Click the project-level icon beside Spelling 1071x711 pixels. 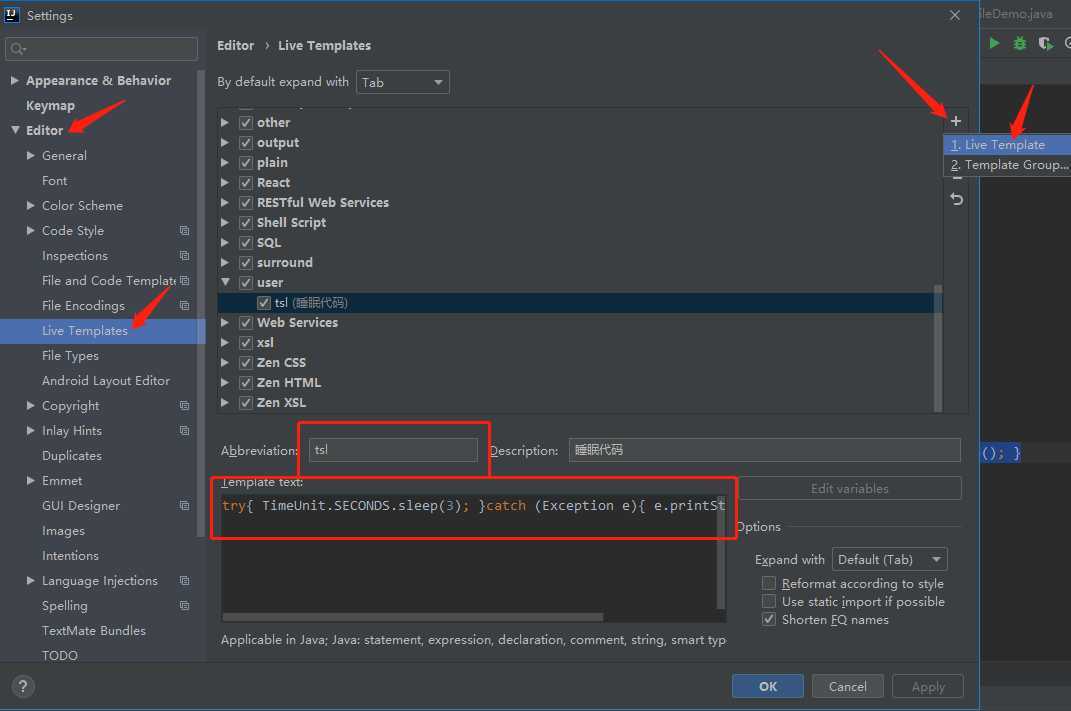point(184,606)
